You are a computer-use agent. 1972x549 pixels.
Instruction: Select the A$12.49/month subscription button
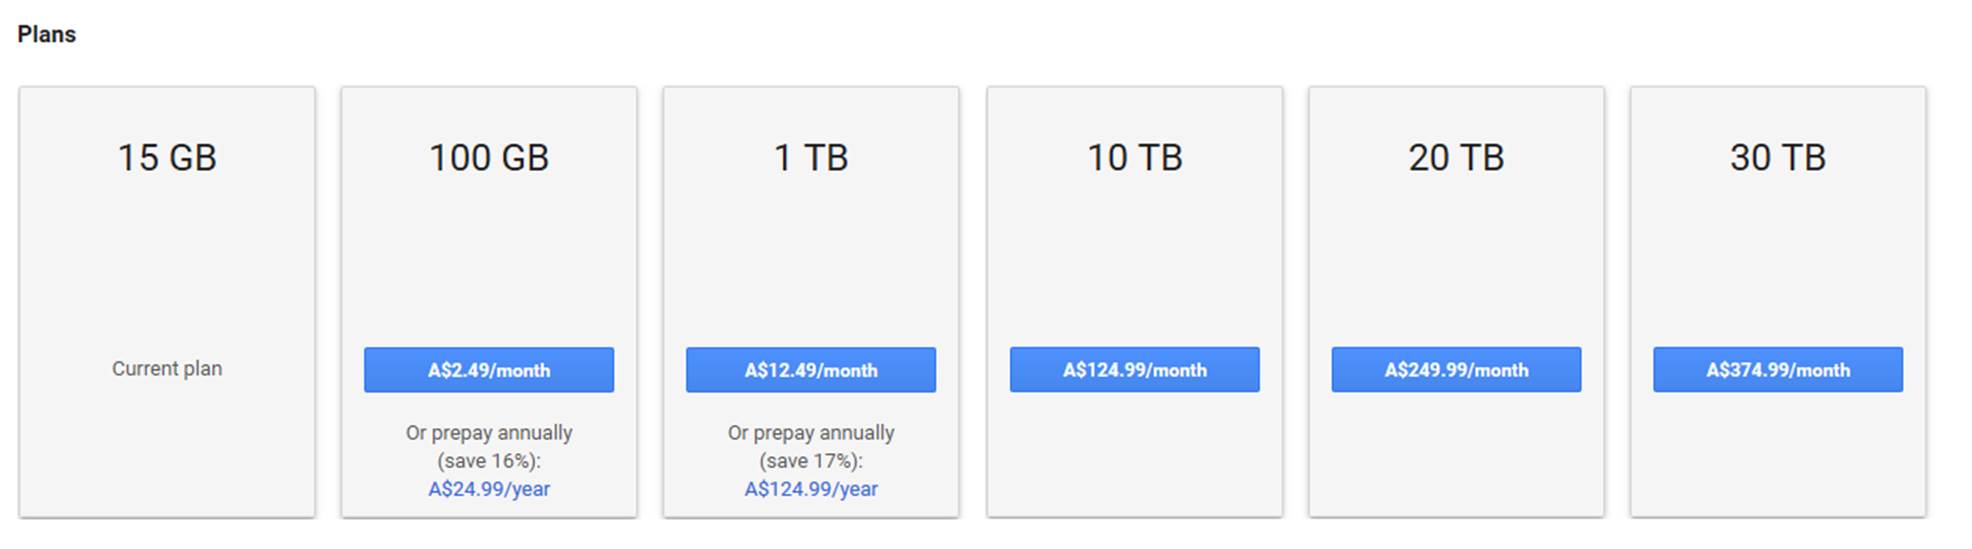811,370
